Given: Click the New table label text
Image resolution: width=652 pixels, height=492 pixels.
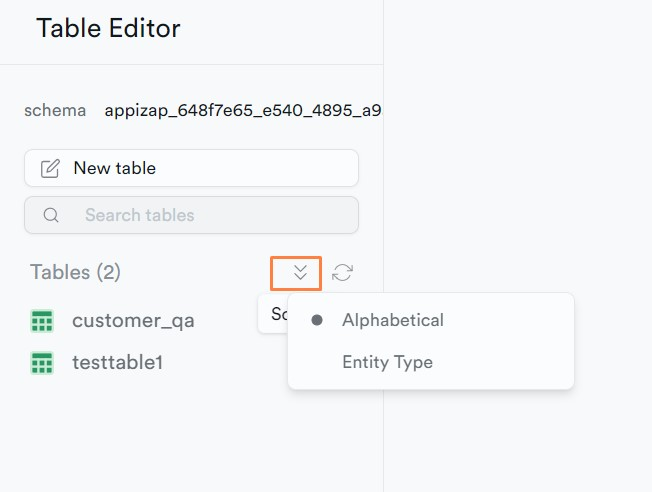Looking at the screenshot, I should tap(115, 168).
